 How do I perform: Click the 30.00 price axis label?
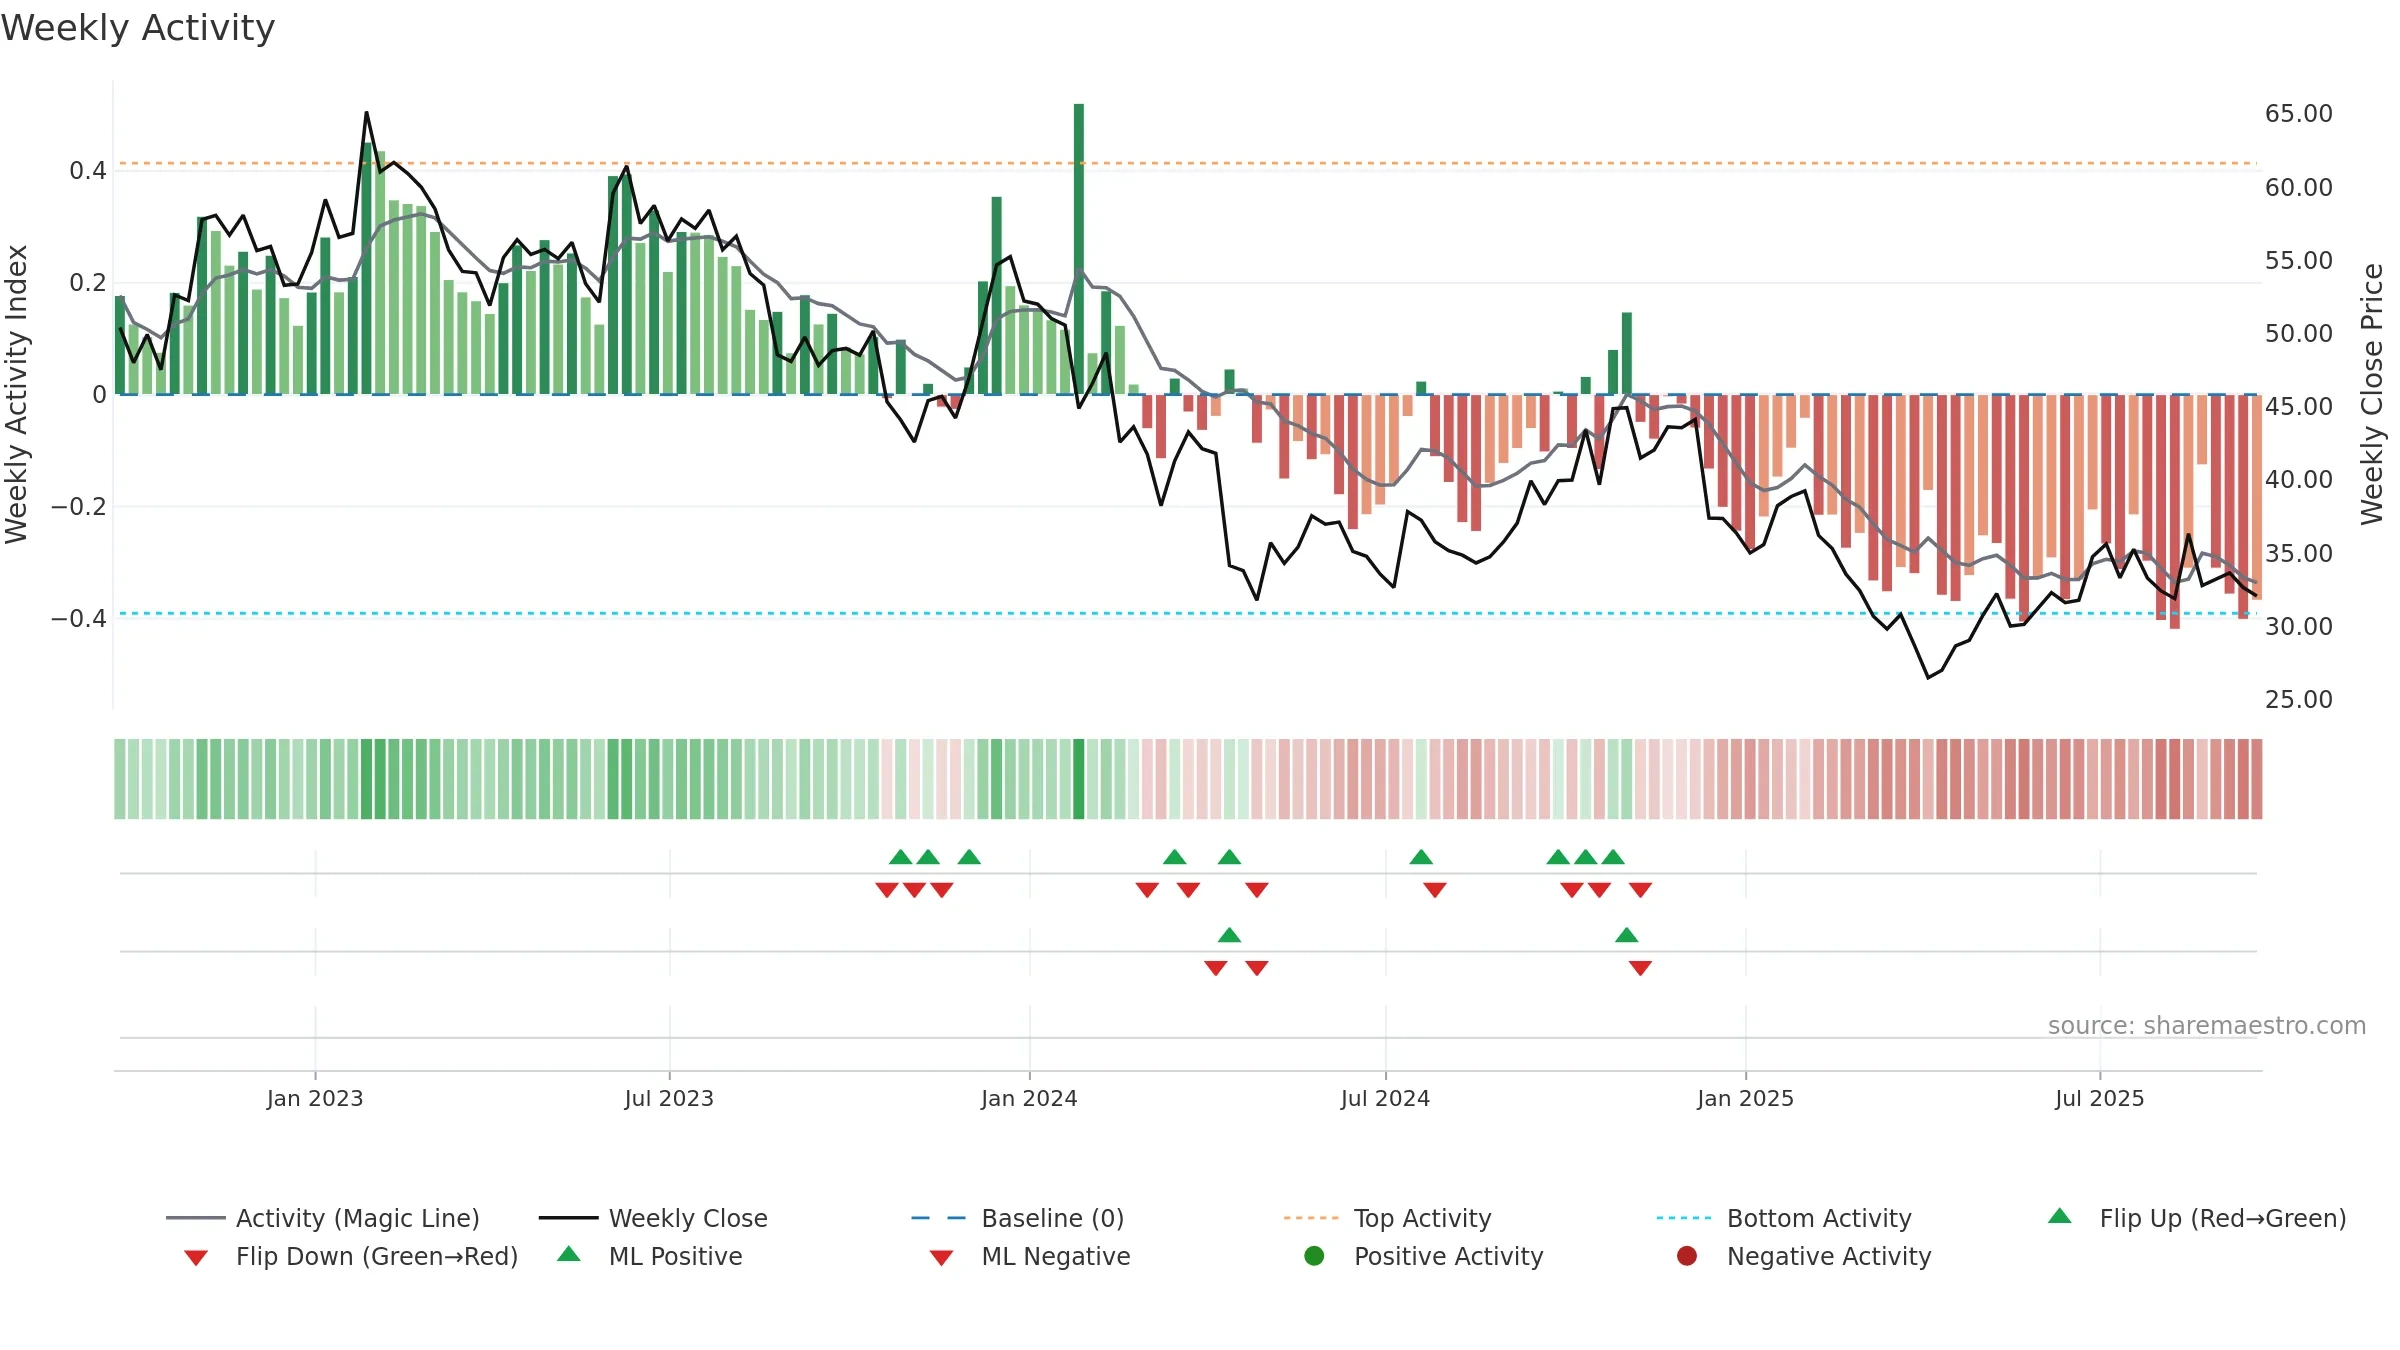tap(2298, 626)
